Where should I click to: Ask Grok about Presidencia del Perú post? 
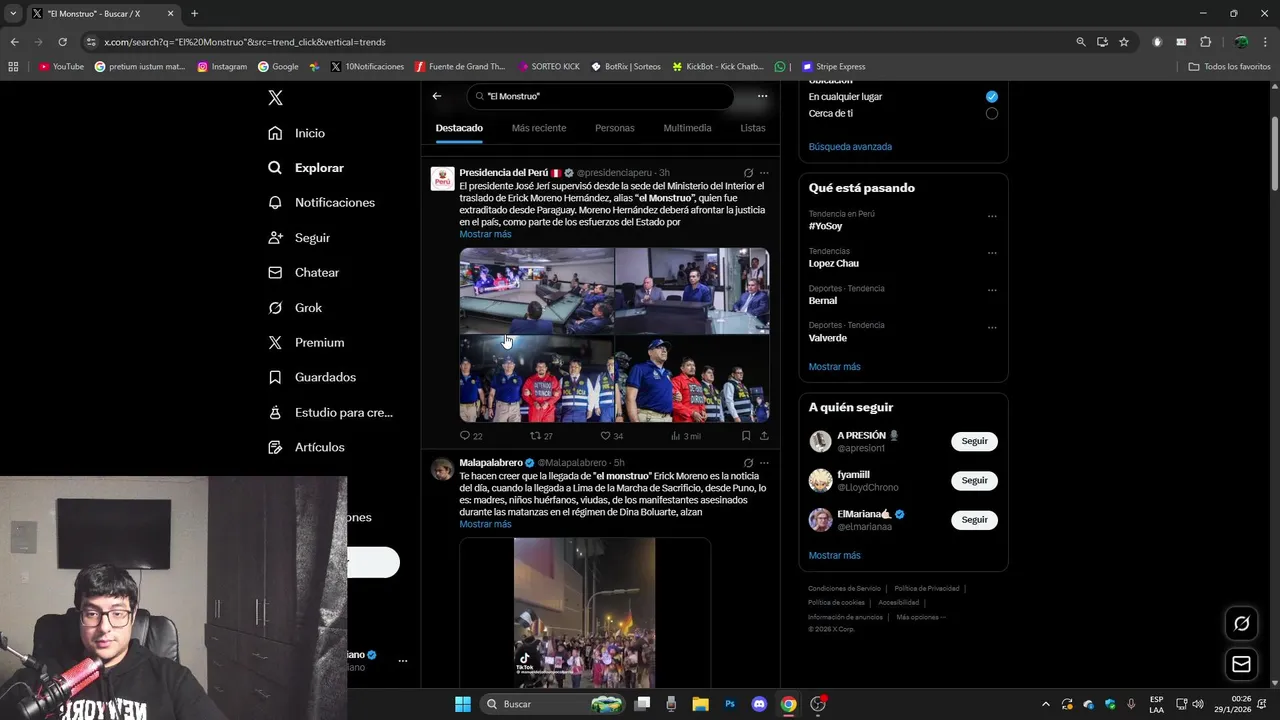(x=748, y=173)
